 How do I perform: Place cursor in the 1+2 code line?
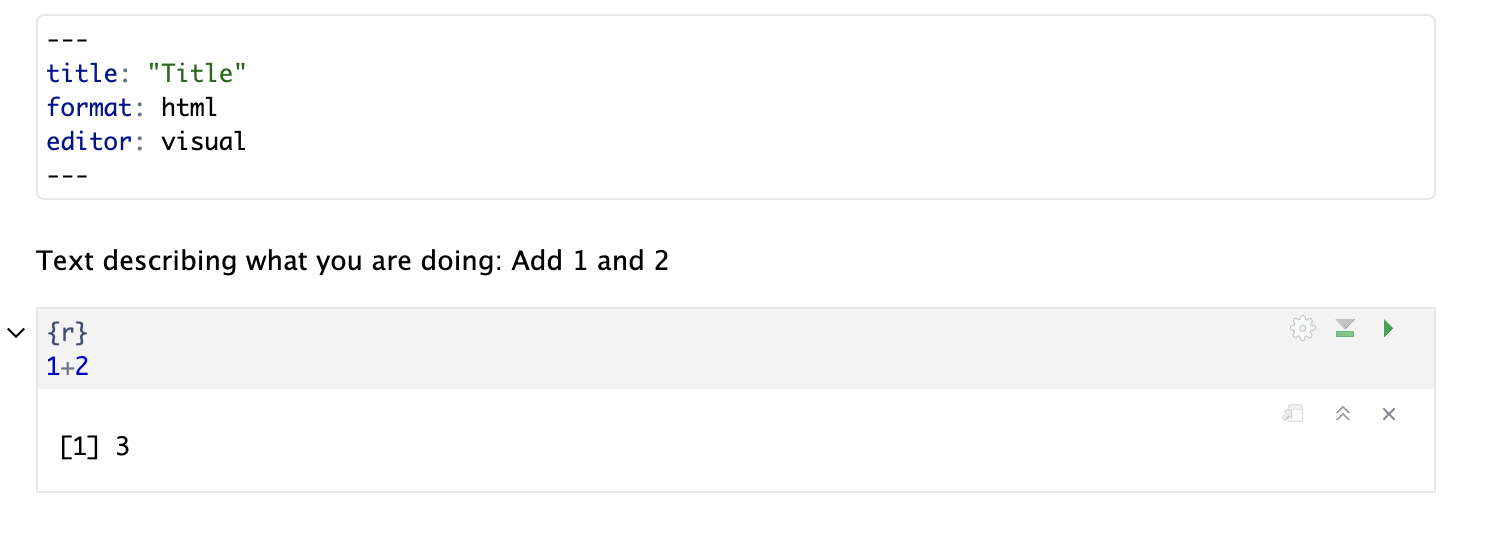click(x=67, y=367)
